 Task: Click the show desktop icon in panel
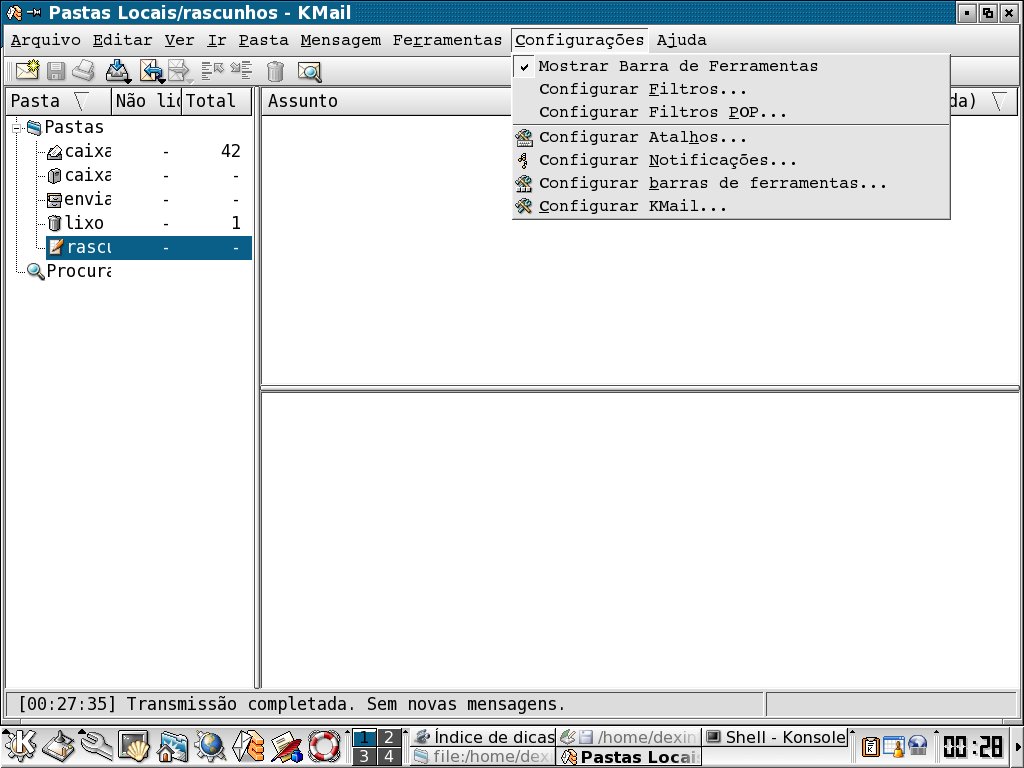coord(58,746)
